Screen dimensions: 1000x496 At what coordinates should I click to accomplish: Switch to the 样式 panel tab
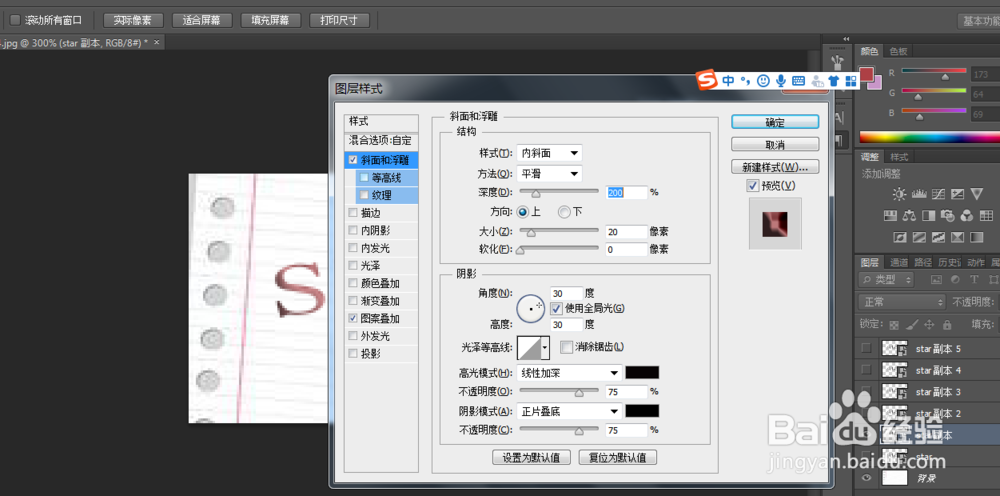point(899,157)
